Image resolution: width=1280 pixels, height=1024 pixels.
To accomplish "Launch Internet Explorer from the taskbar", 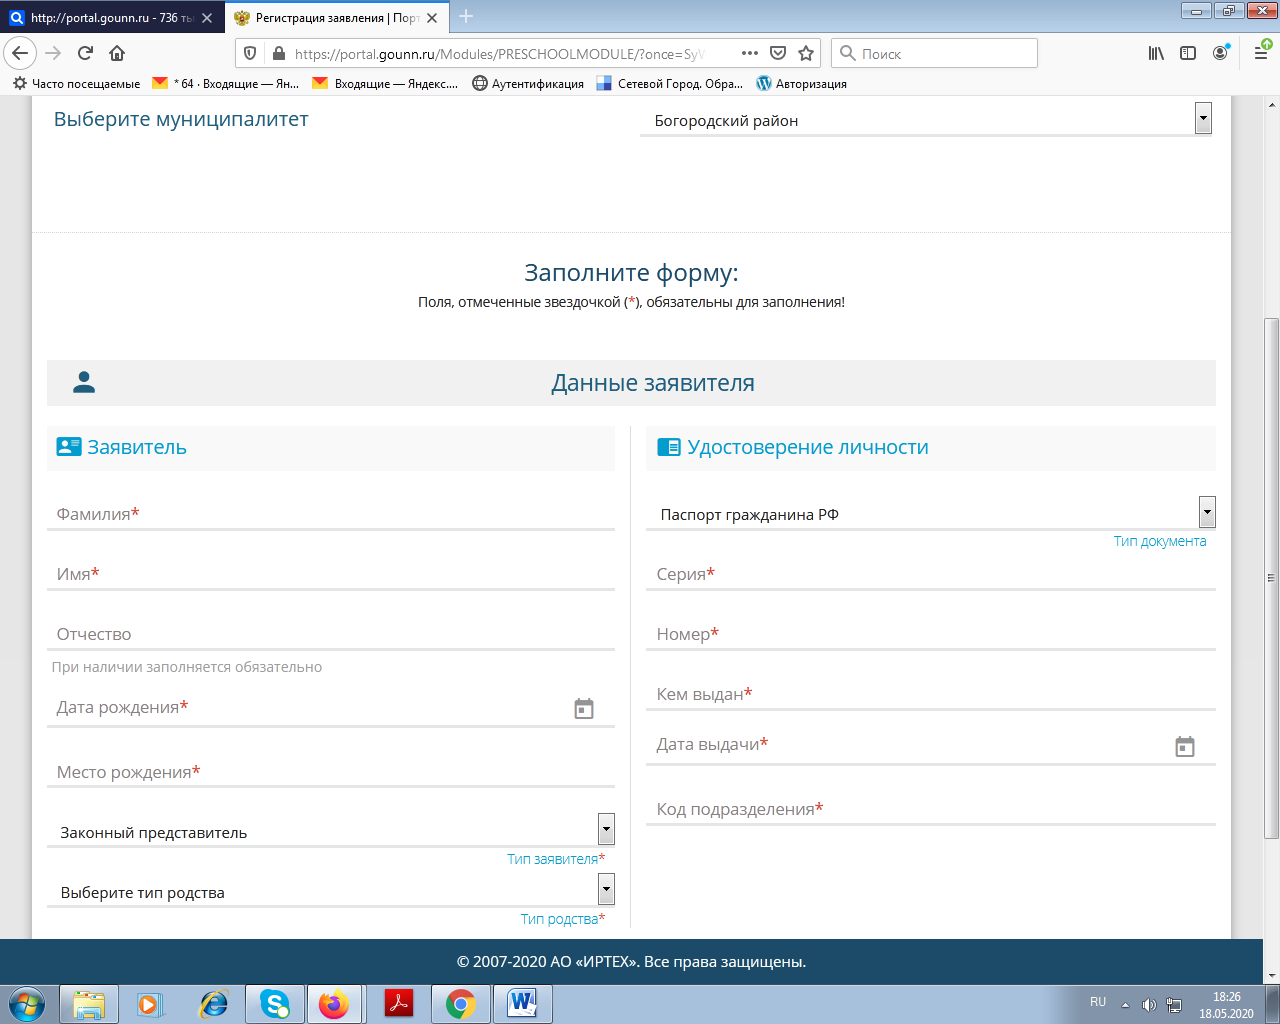I will pyautogui.click(x=213, y=1004).
